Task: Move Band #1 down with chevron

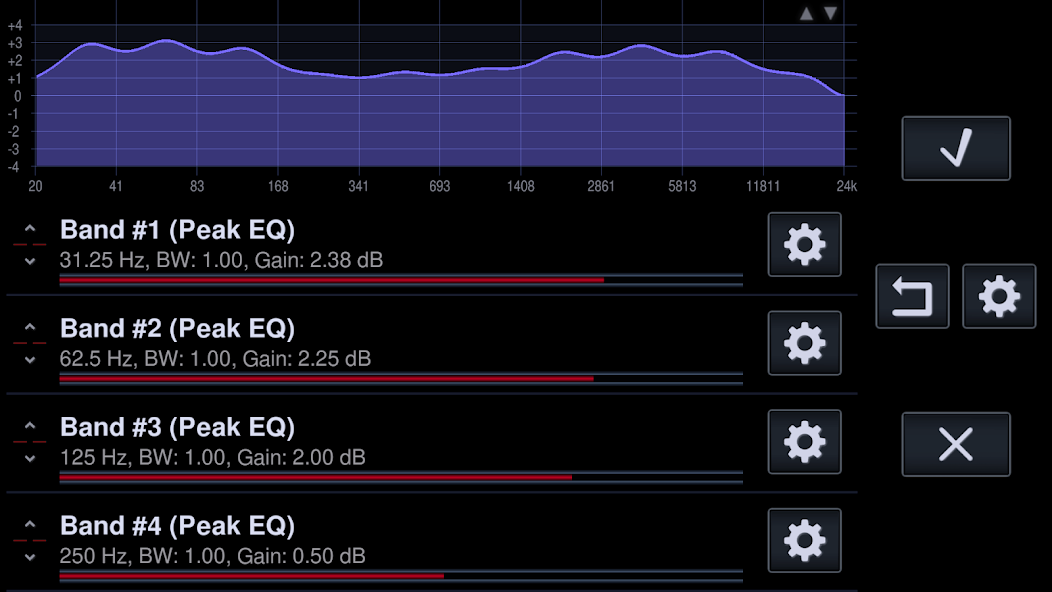Action: coord(30,261)
